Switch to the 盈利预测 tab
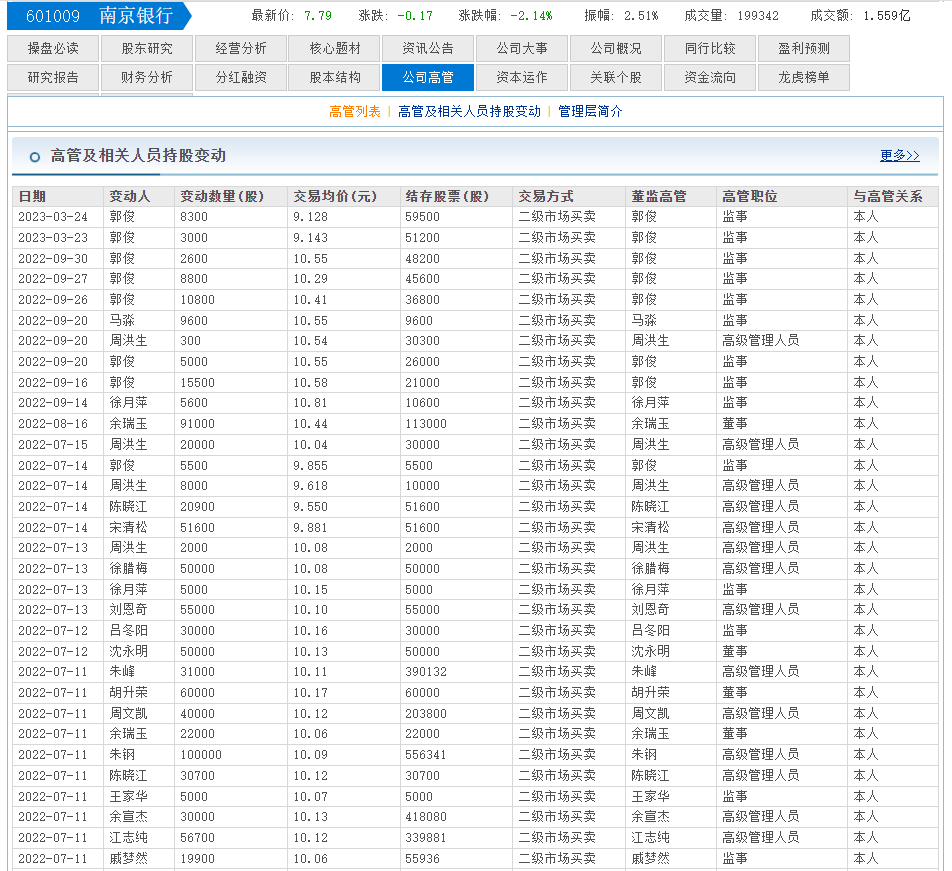Screen dimensions: 952x871 (x=803, y=49)
